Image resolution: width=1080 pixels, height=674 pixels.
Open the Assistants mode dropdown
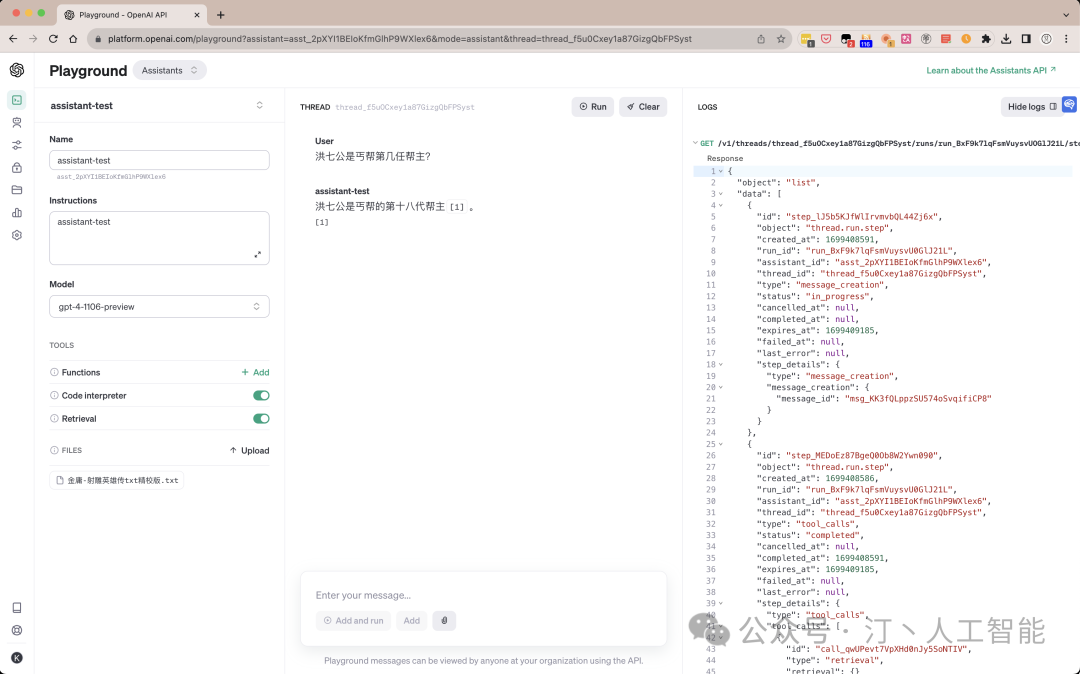169,70
